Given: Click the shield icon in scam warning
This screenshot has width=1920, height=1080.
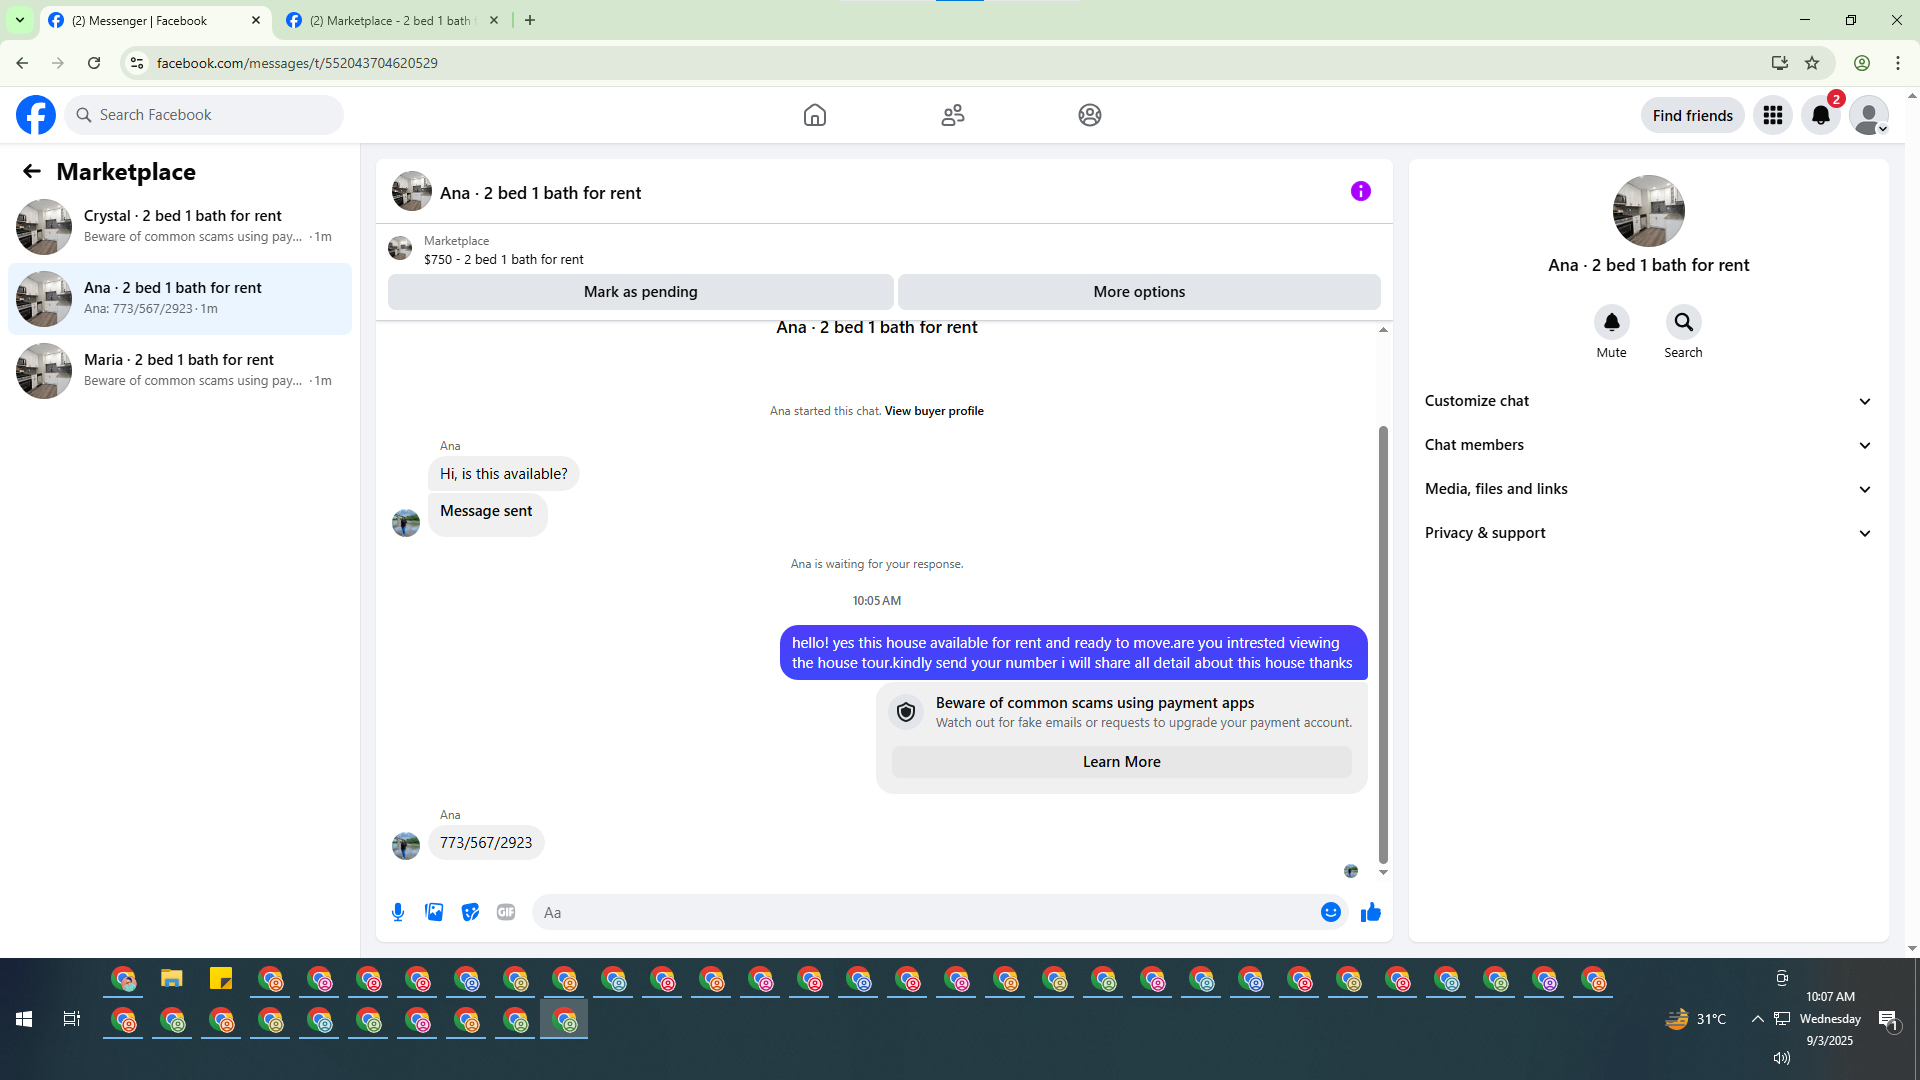Looking at the screenshot, I should click(x=906, y=712).
